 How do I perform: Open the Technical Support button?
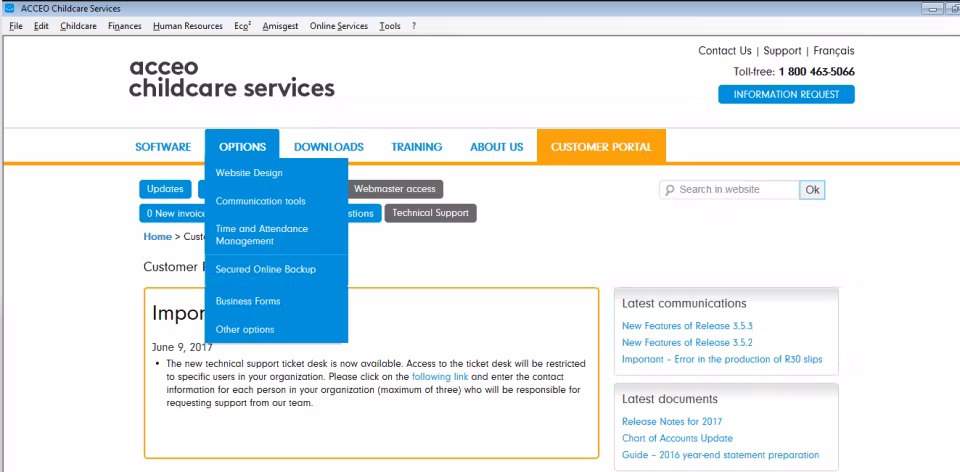click(x=429, y=213)
